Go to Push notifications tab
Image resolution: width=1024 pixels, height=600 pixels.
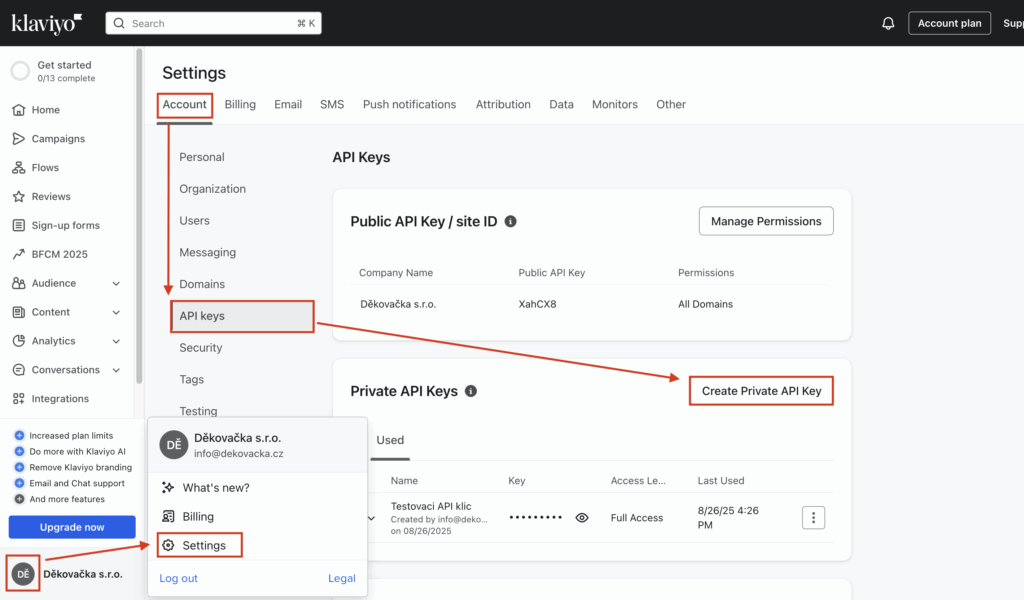coord(409,104)
